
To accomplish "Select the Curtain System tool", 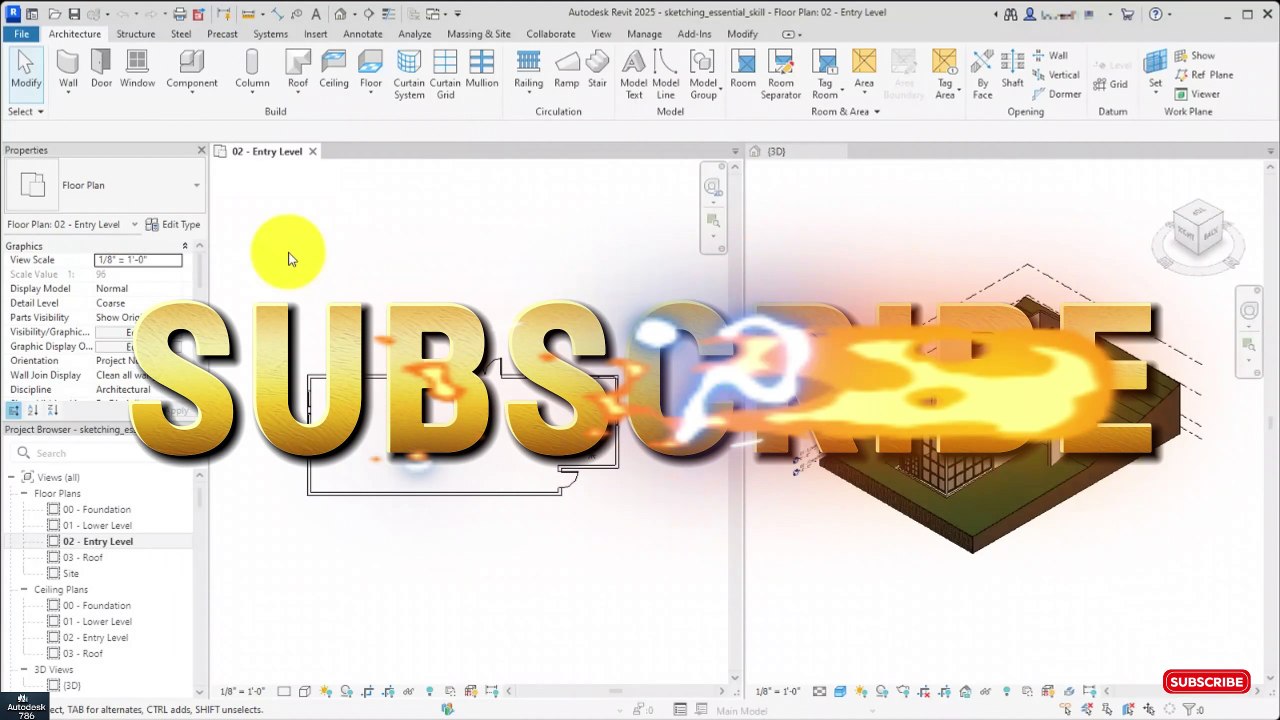I will [x=409, y=75].
